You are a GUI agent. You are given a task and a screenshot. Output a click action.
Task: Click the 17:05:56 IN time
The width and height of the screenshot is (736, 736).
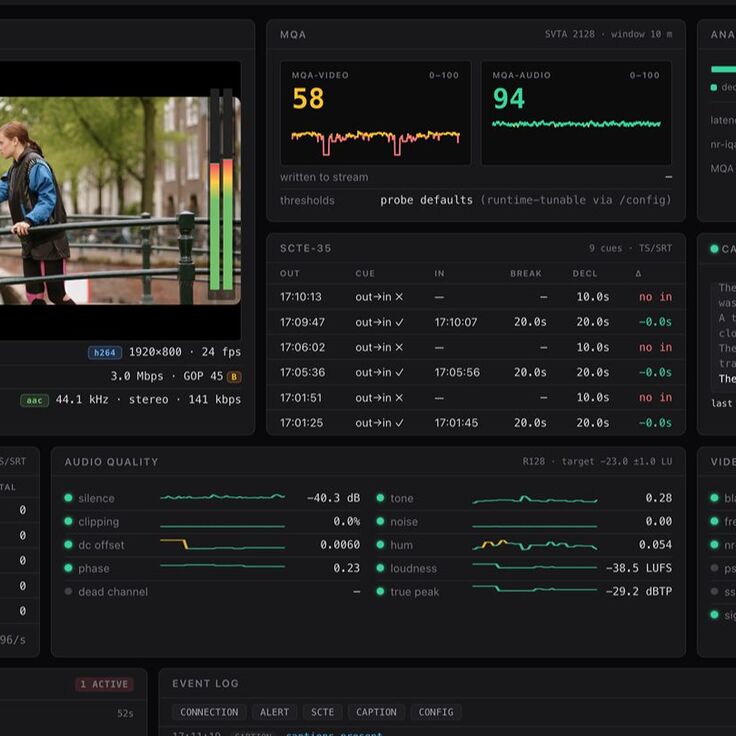[x=457, y=372]
